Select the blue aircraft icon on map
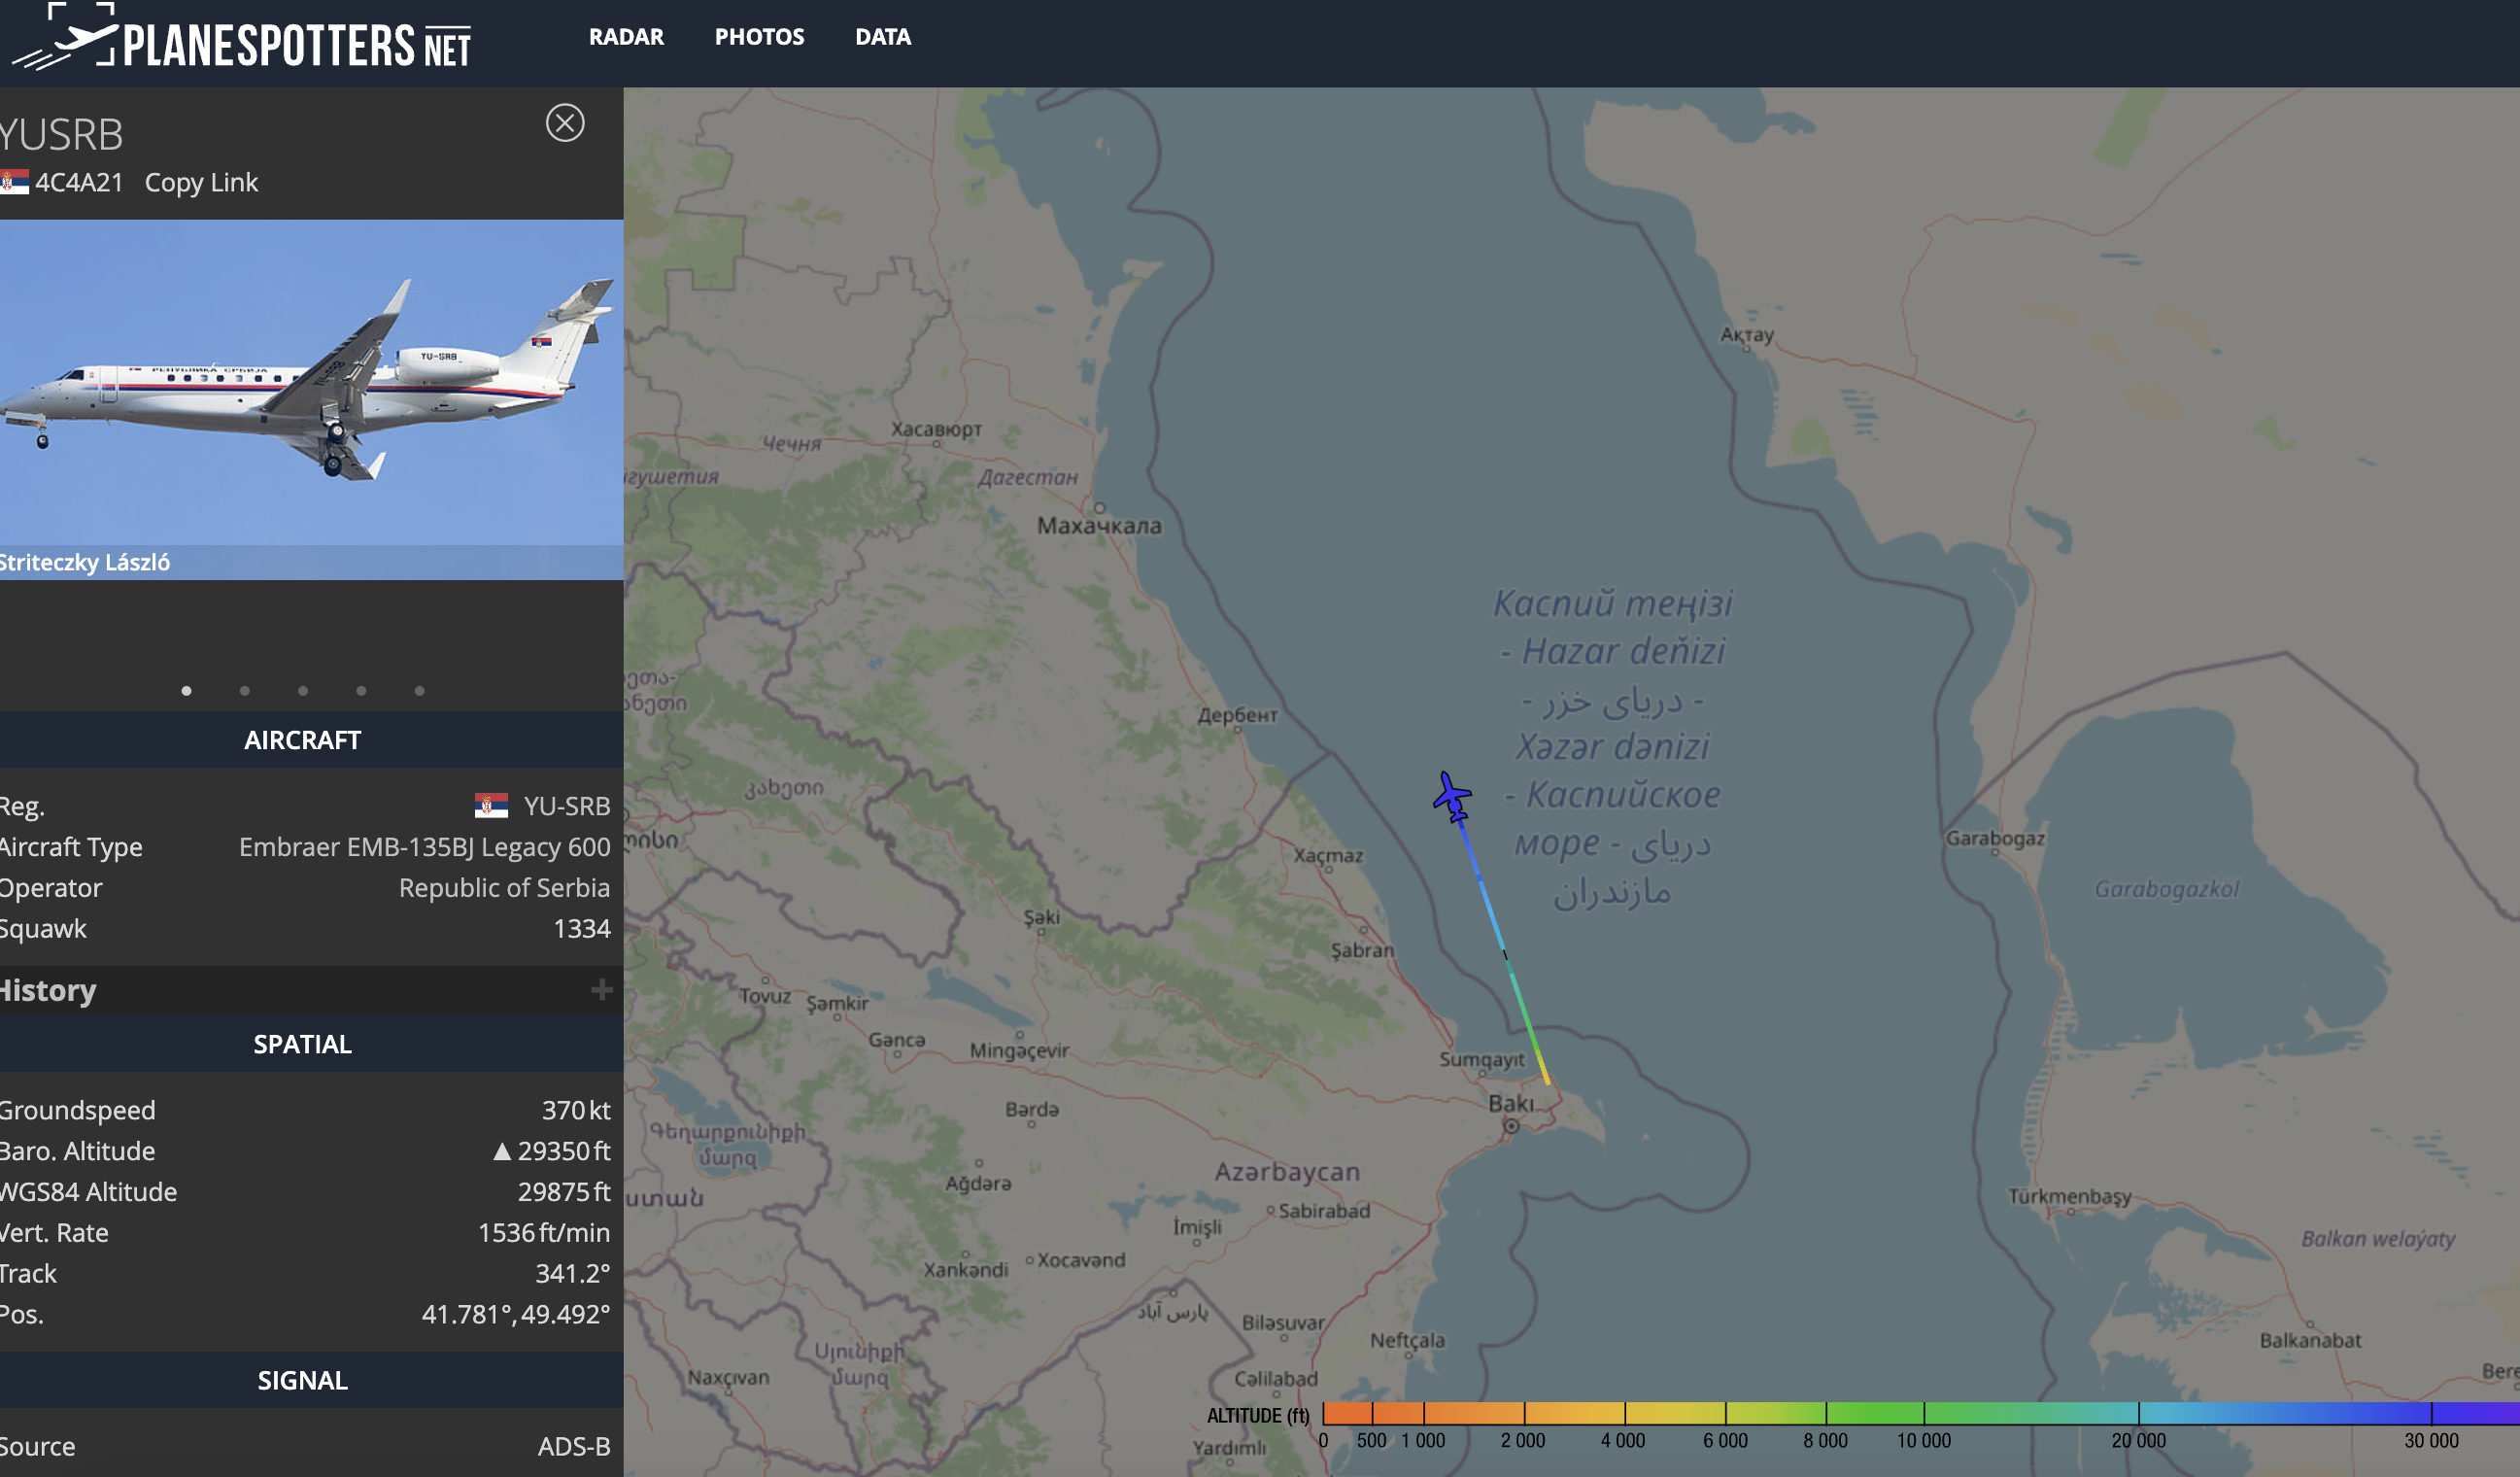2520x1477 pixels. [1452, 797]
